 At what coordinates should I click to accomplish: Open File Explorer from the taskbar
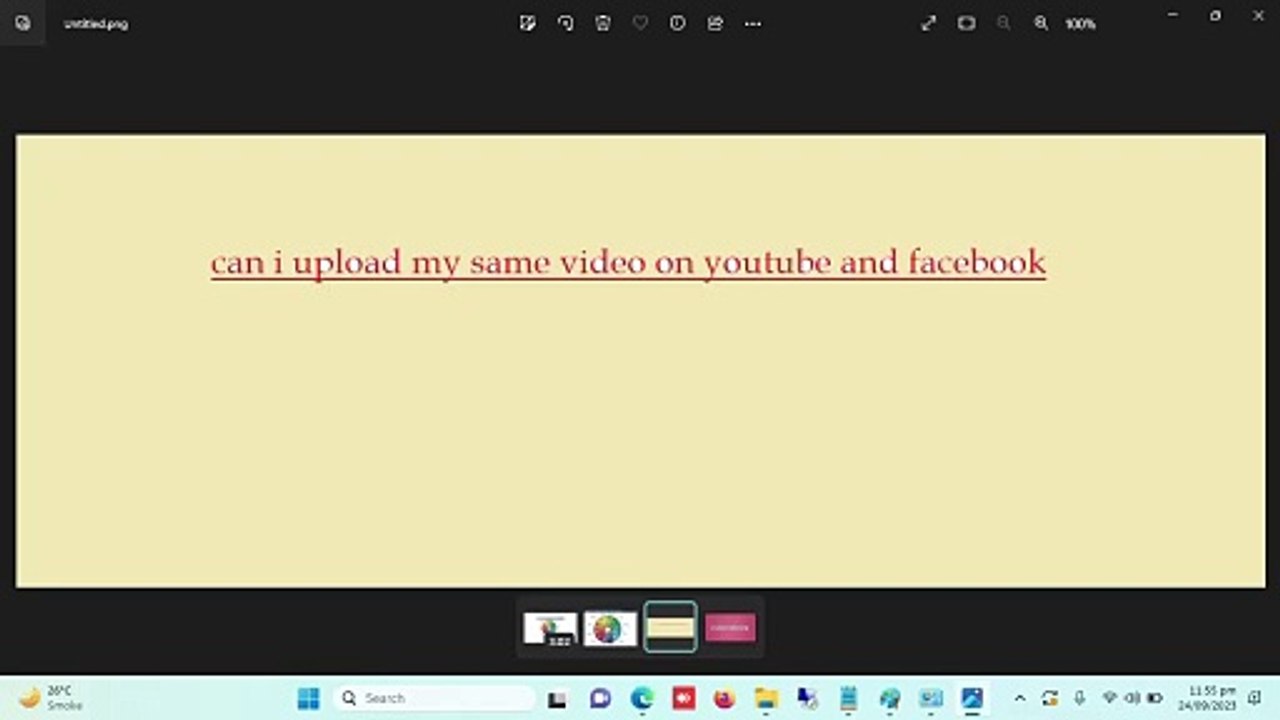(x=766, y=699)
